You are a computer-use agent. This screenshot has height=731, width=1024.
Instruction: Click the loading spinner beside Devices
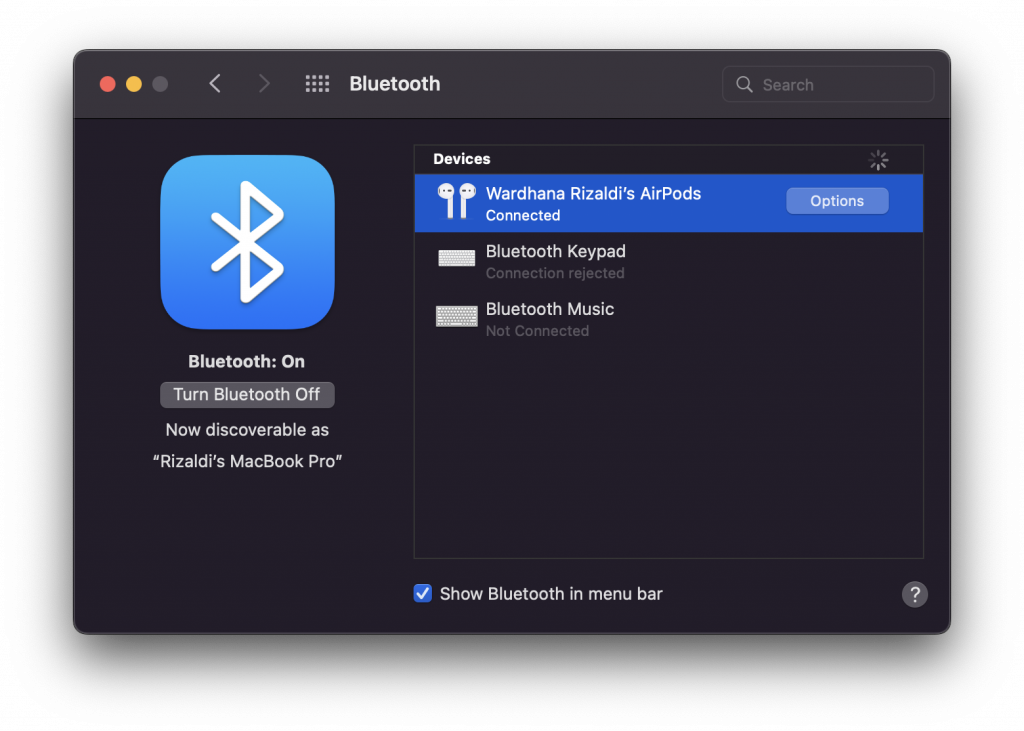[878, 160]
